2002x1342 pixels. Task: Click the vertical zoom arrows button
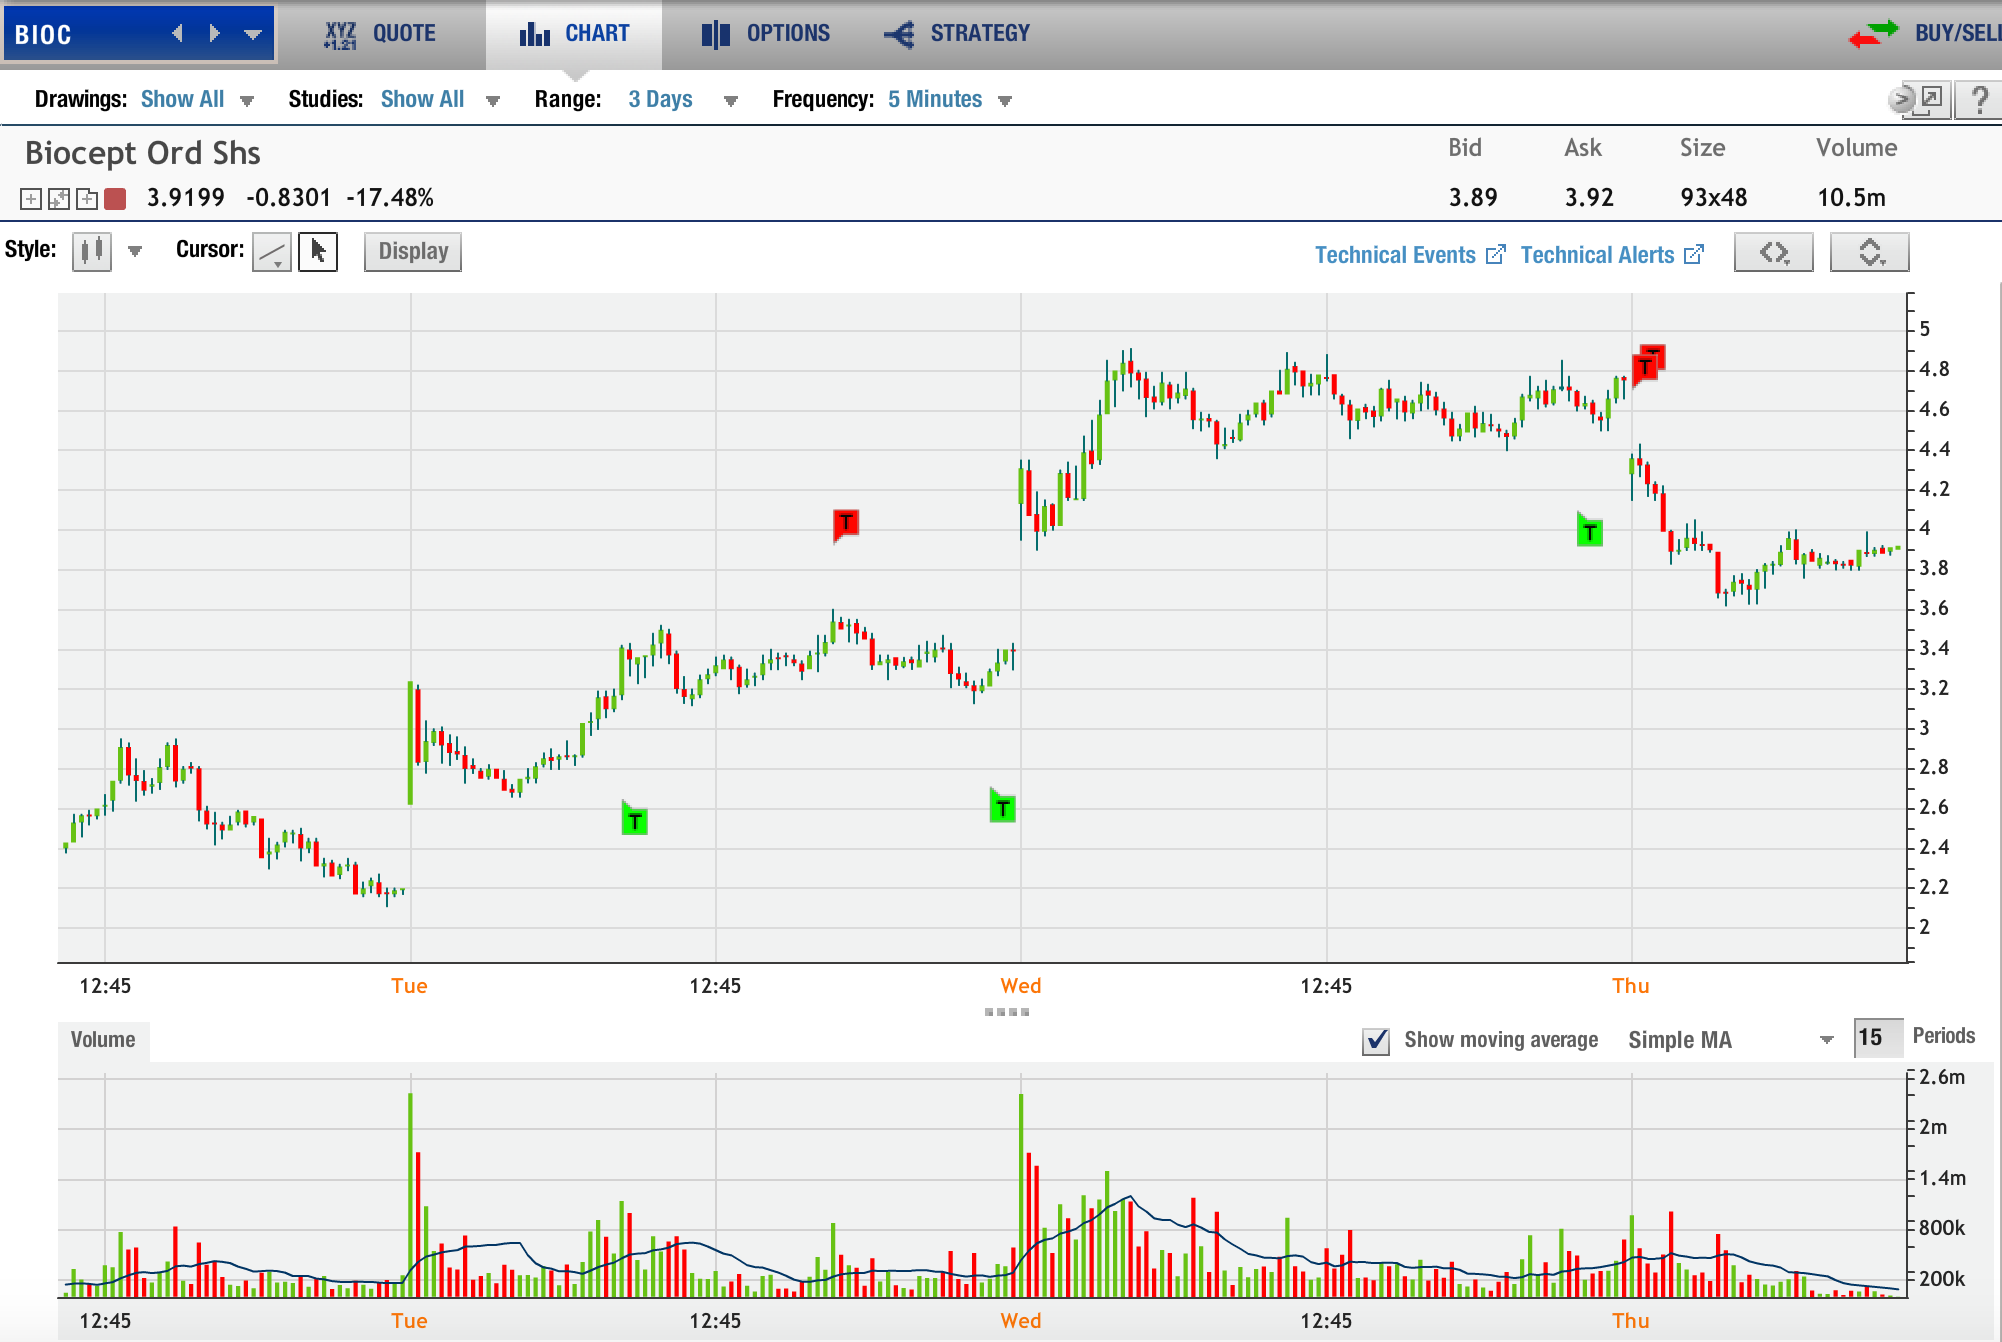(x=1869, y=253)
